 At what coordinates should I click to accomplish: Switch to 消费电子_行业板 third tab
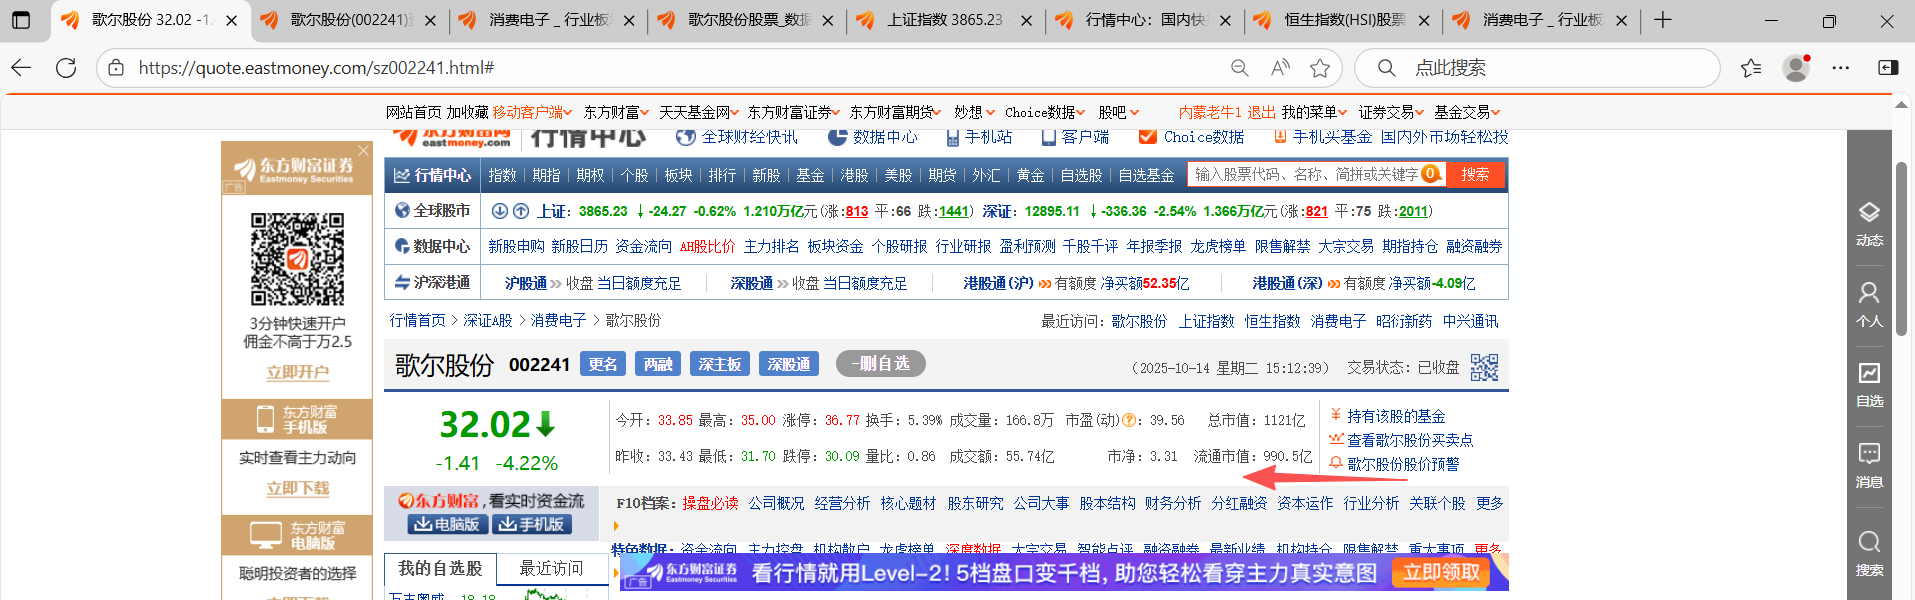[546, 20]
